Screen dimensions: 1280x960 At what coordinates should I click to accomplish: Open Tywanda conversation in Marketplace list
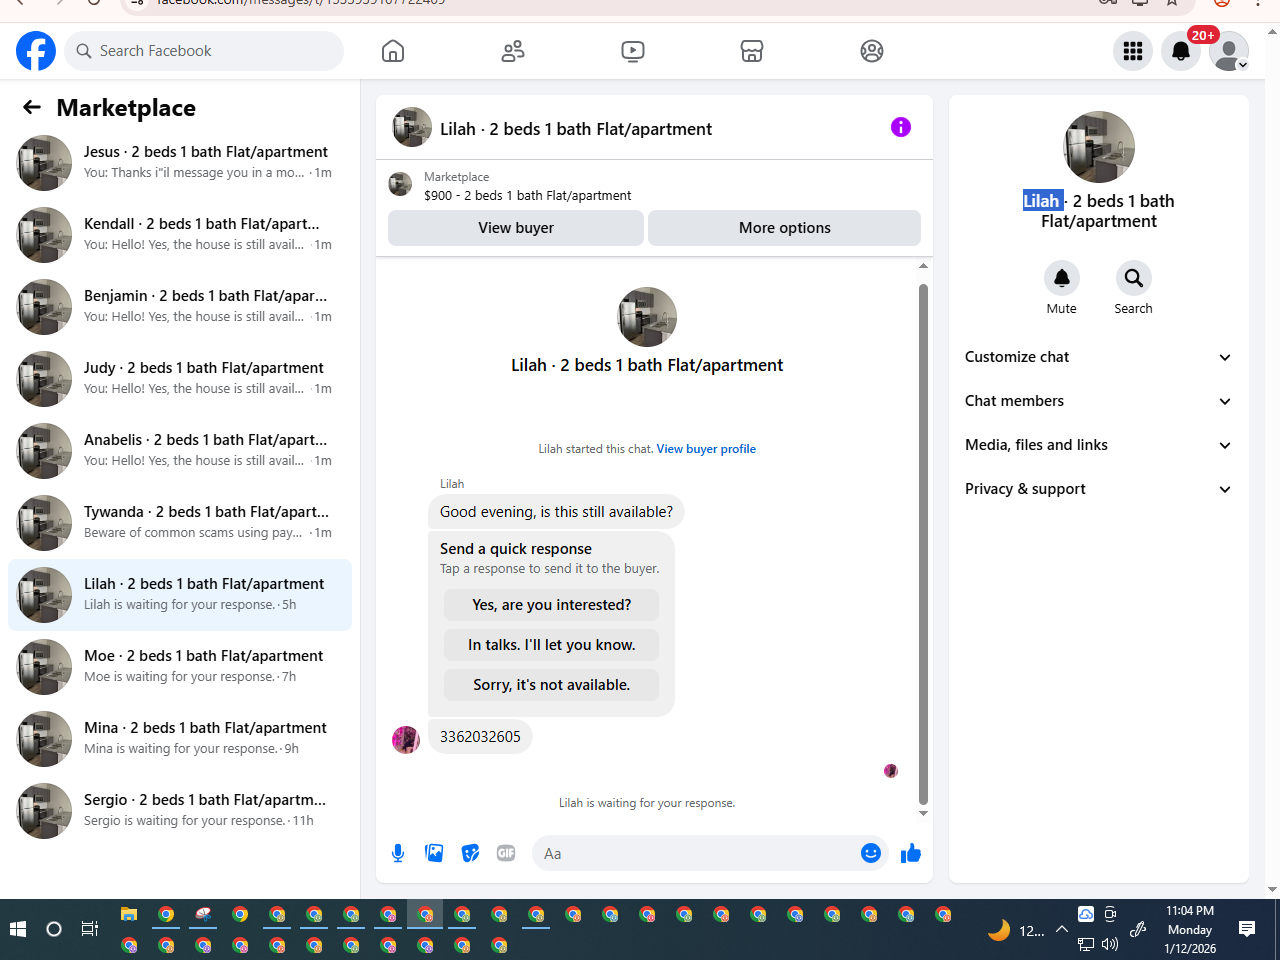click(180, 523)
